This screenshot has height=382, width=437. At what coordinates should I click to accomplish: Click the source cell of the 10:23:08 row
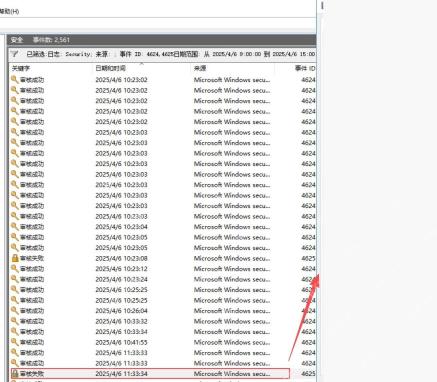[232, 258]
